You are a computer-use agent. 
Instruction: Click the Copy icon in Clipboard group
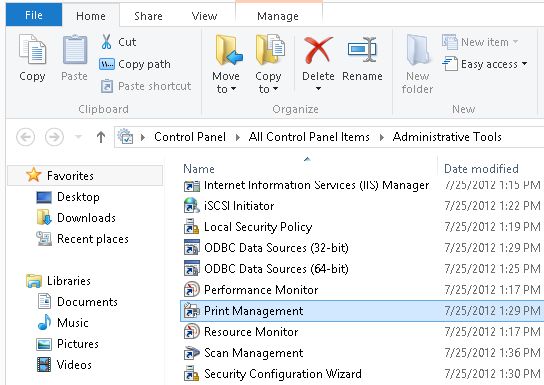pyautogui.click(x=32, y=50)
